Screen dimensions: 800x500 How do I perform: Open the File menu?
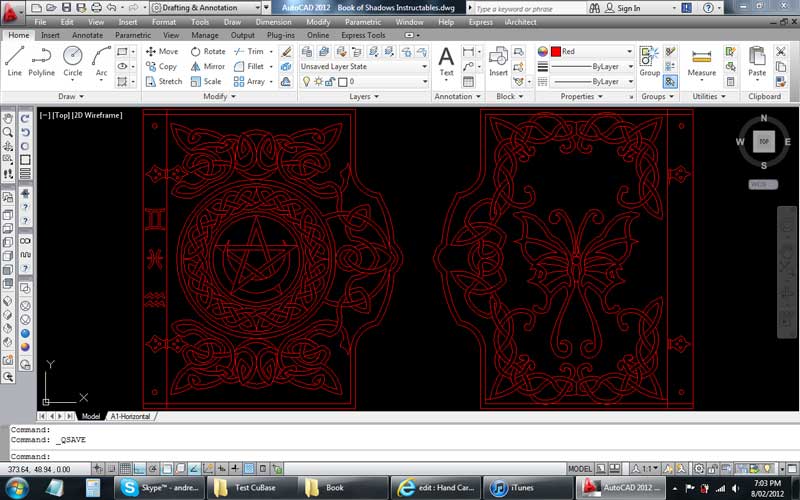tap(40, 22)
